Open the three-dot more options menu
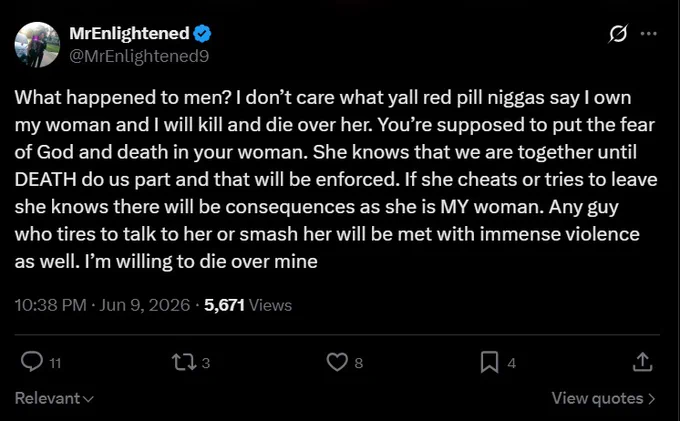This screenshot has height=421, width=680. click(x=648, y=33)
